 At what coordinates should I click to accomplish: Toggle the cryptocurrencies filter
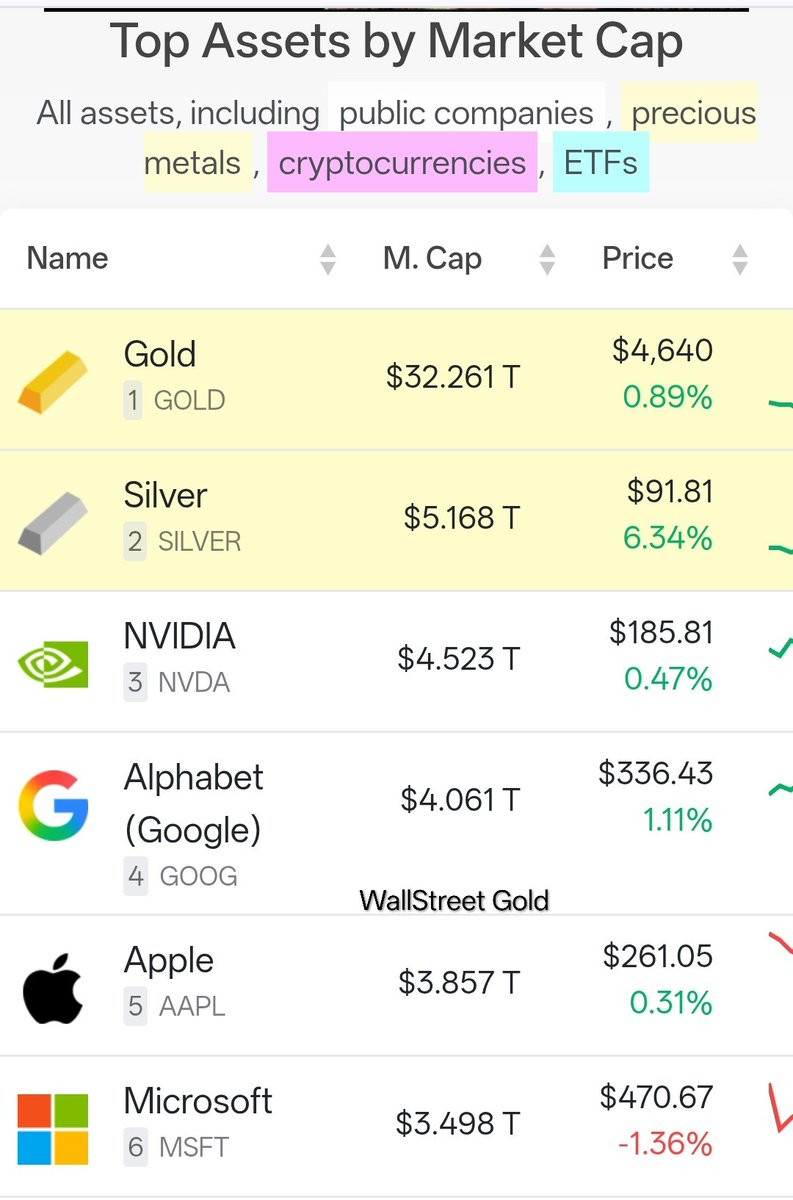click(x=402, y=163)
